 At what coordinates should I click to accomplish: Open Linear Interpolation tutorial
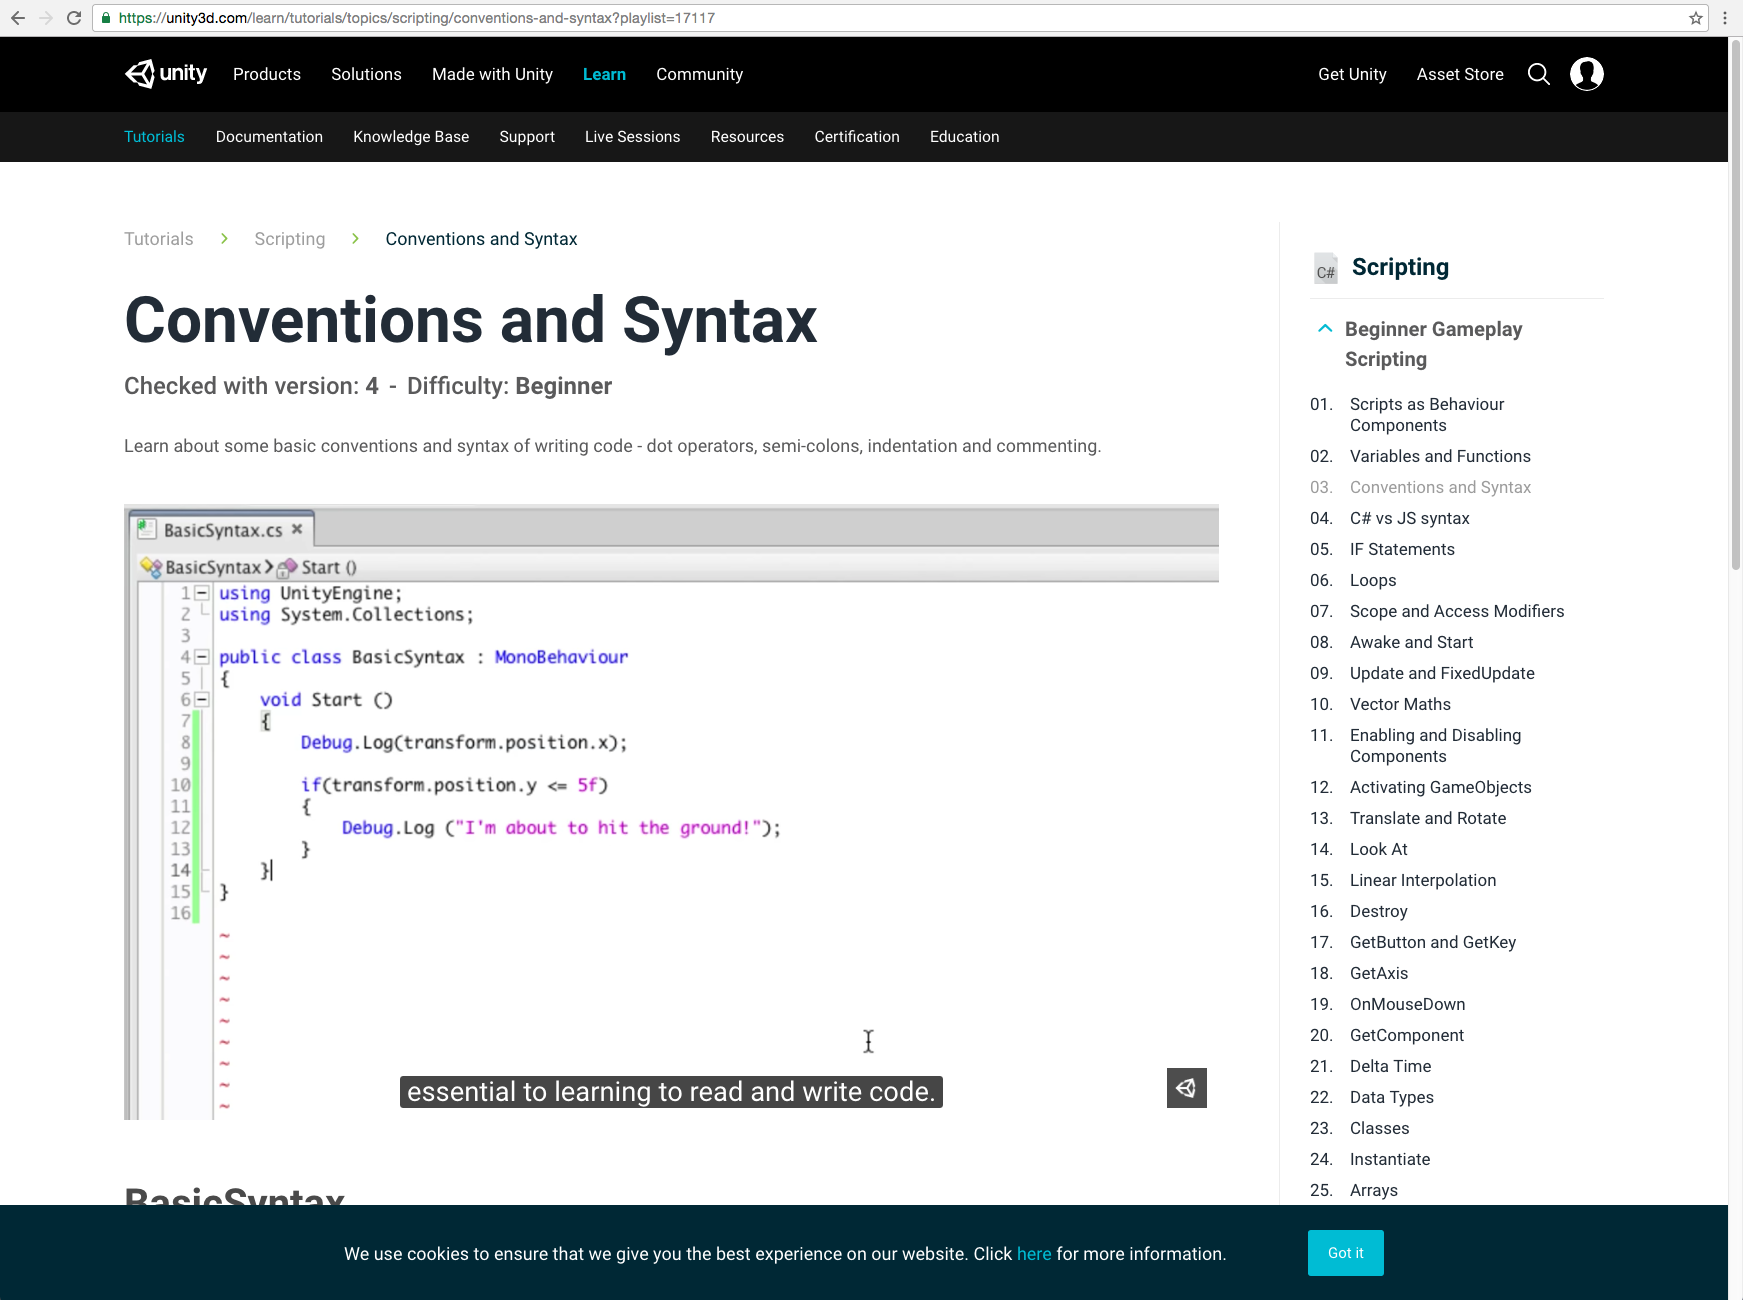pos(1423,880)
